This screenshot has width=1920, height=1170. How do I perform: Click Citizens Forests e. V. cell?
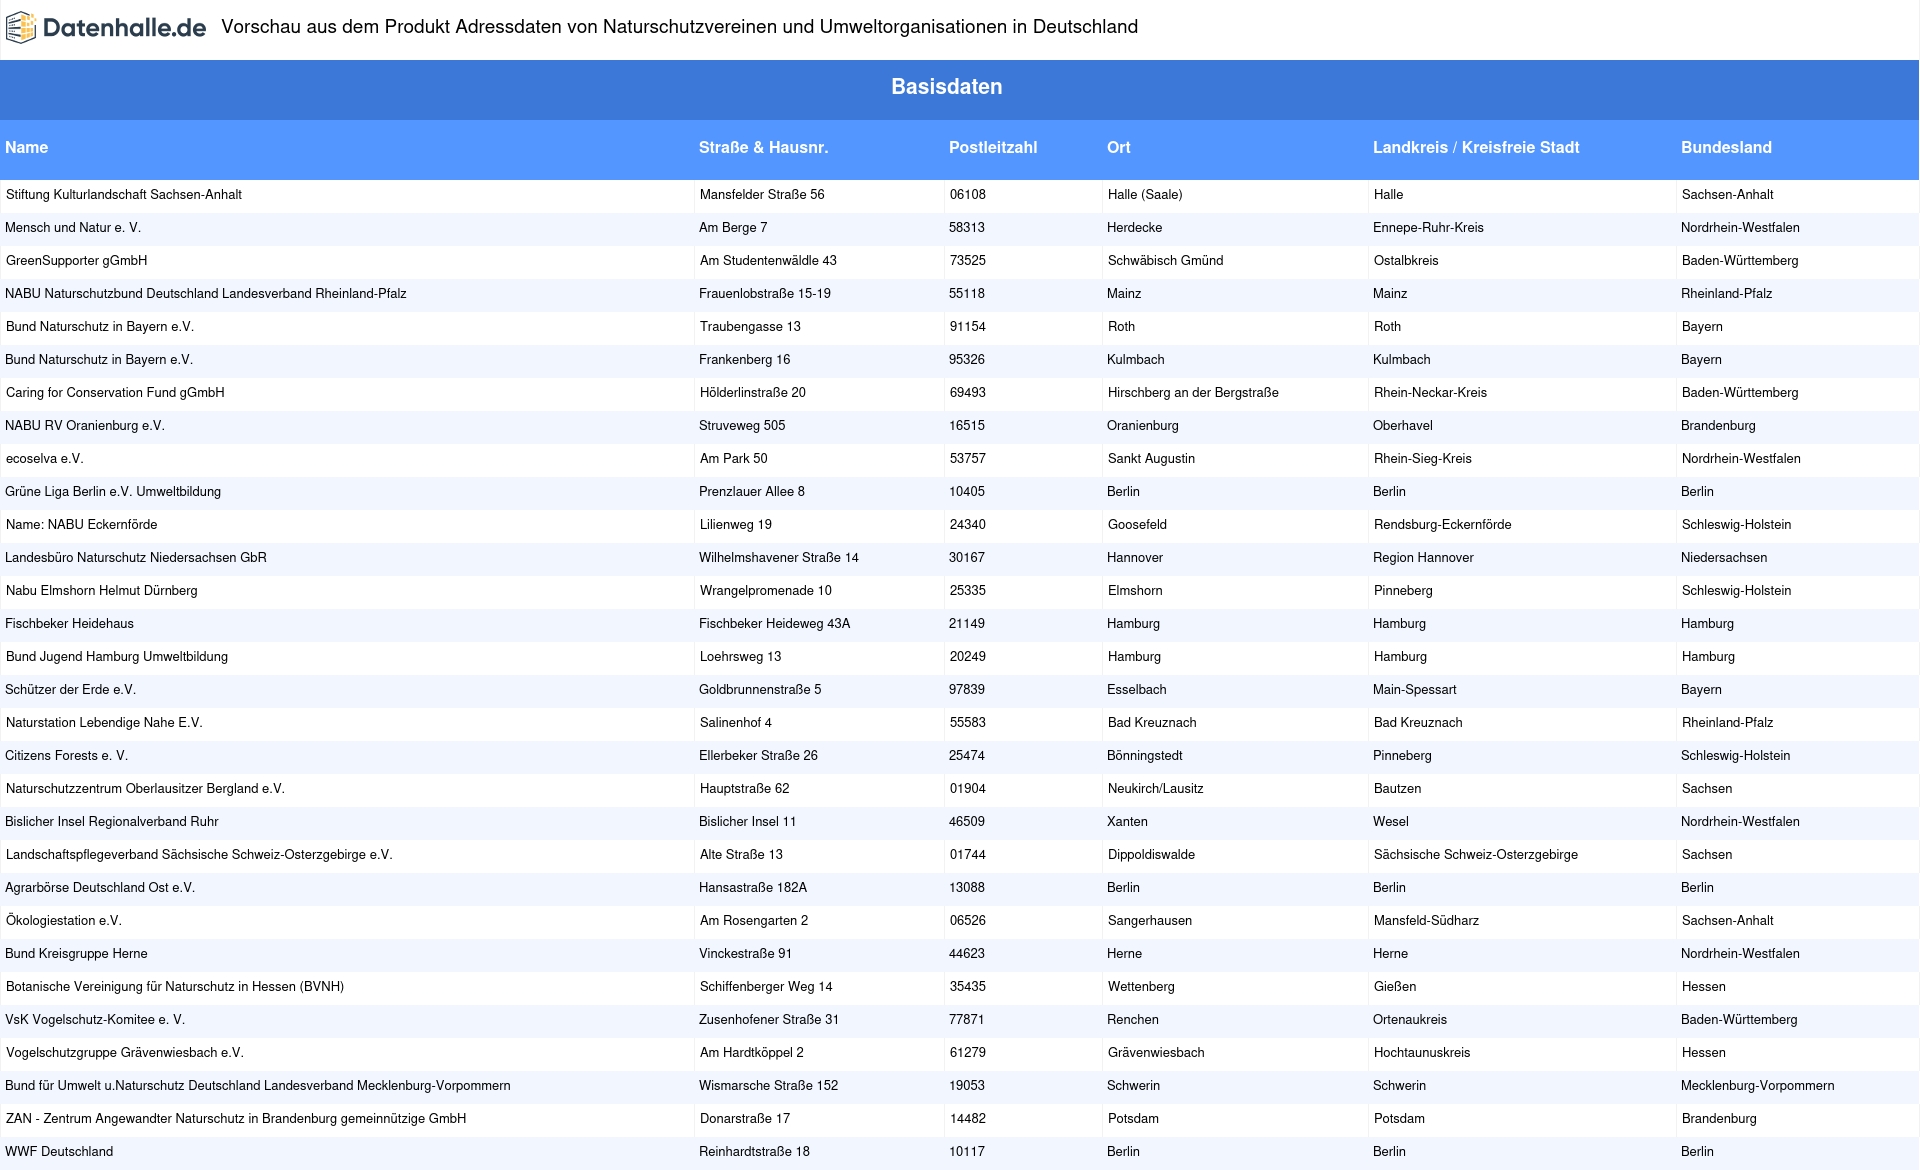(x=67, y=756)
